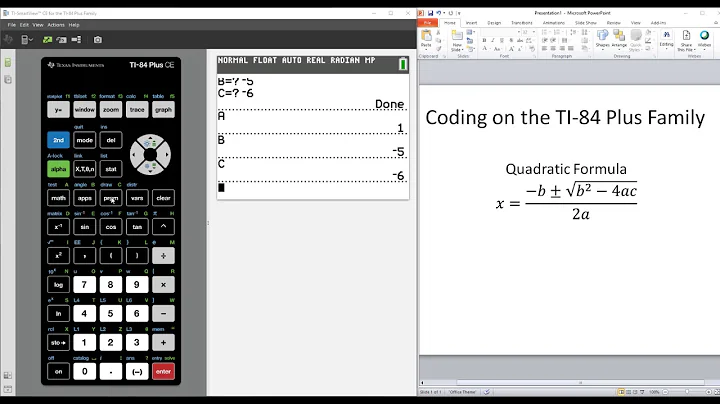This screenshot has height=404, width=720.
Task: Tap the sto→ key on the calculator
Action: coord(58,342)
